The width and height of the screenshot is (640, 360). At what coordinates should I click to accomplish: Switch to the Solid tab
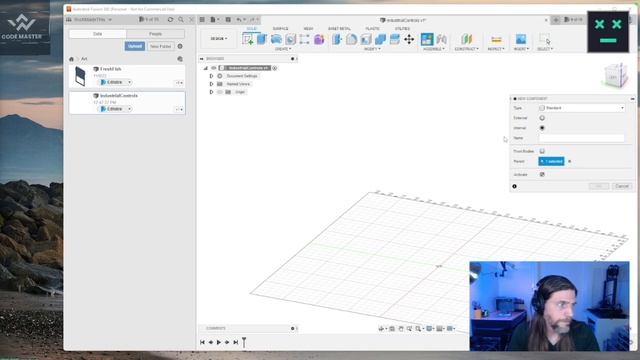251,29
